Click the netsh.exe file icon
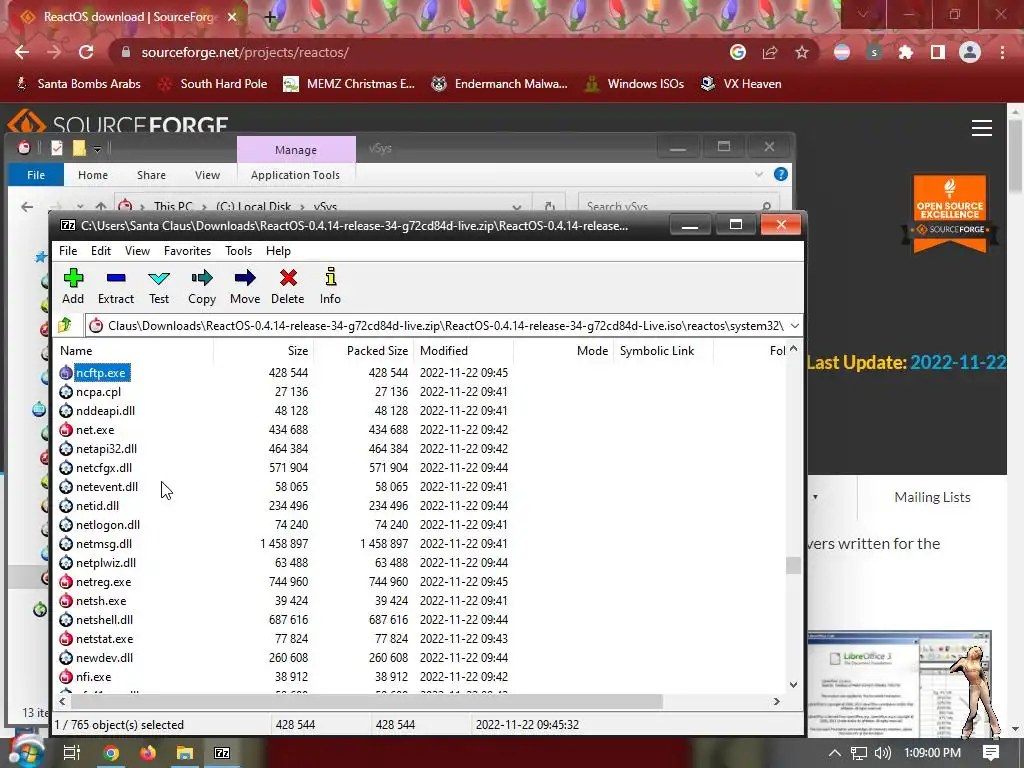The width and height of the screenshot is (1024, 768). tap(66, 601)
